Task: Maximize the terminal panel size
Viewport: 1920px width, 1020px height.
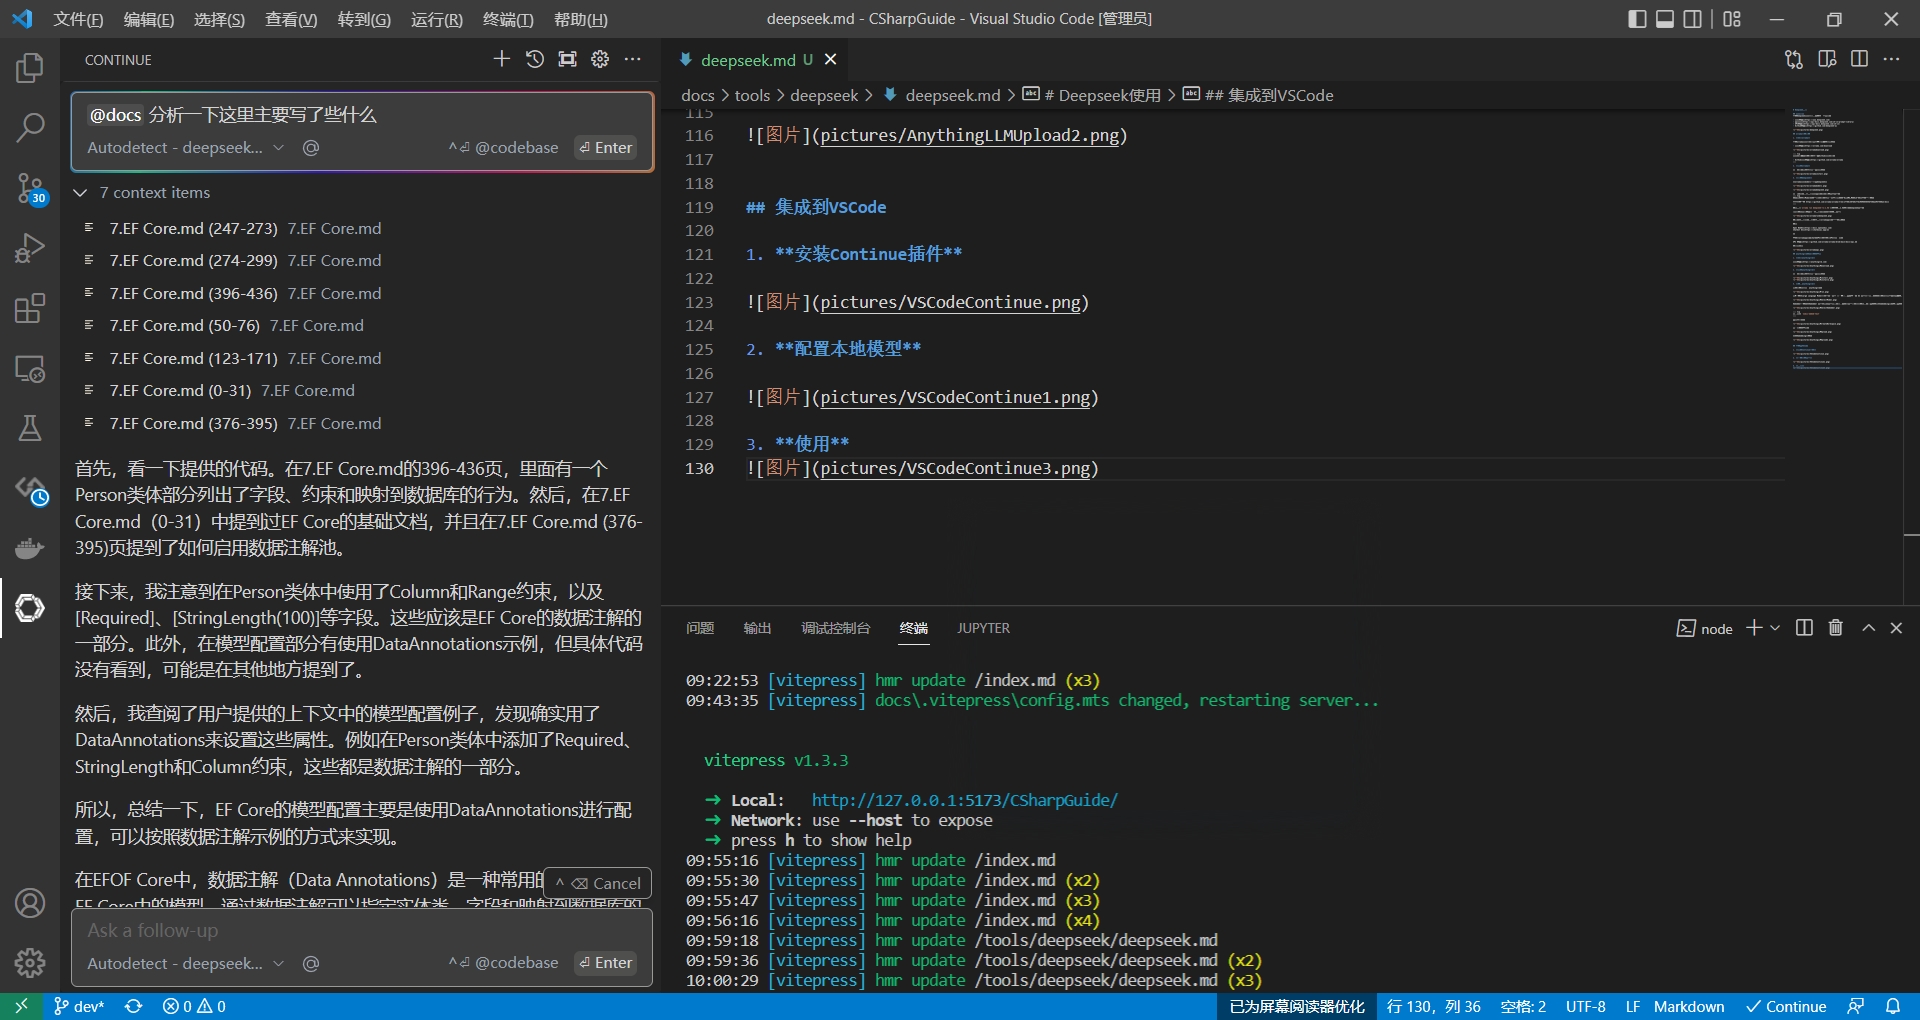Action: [1868, 628]
